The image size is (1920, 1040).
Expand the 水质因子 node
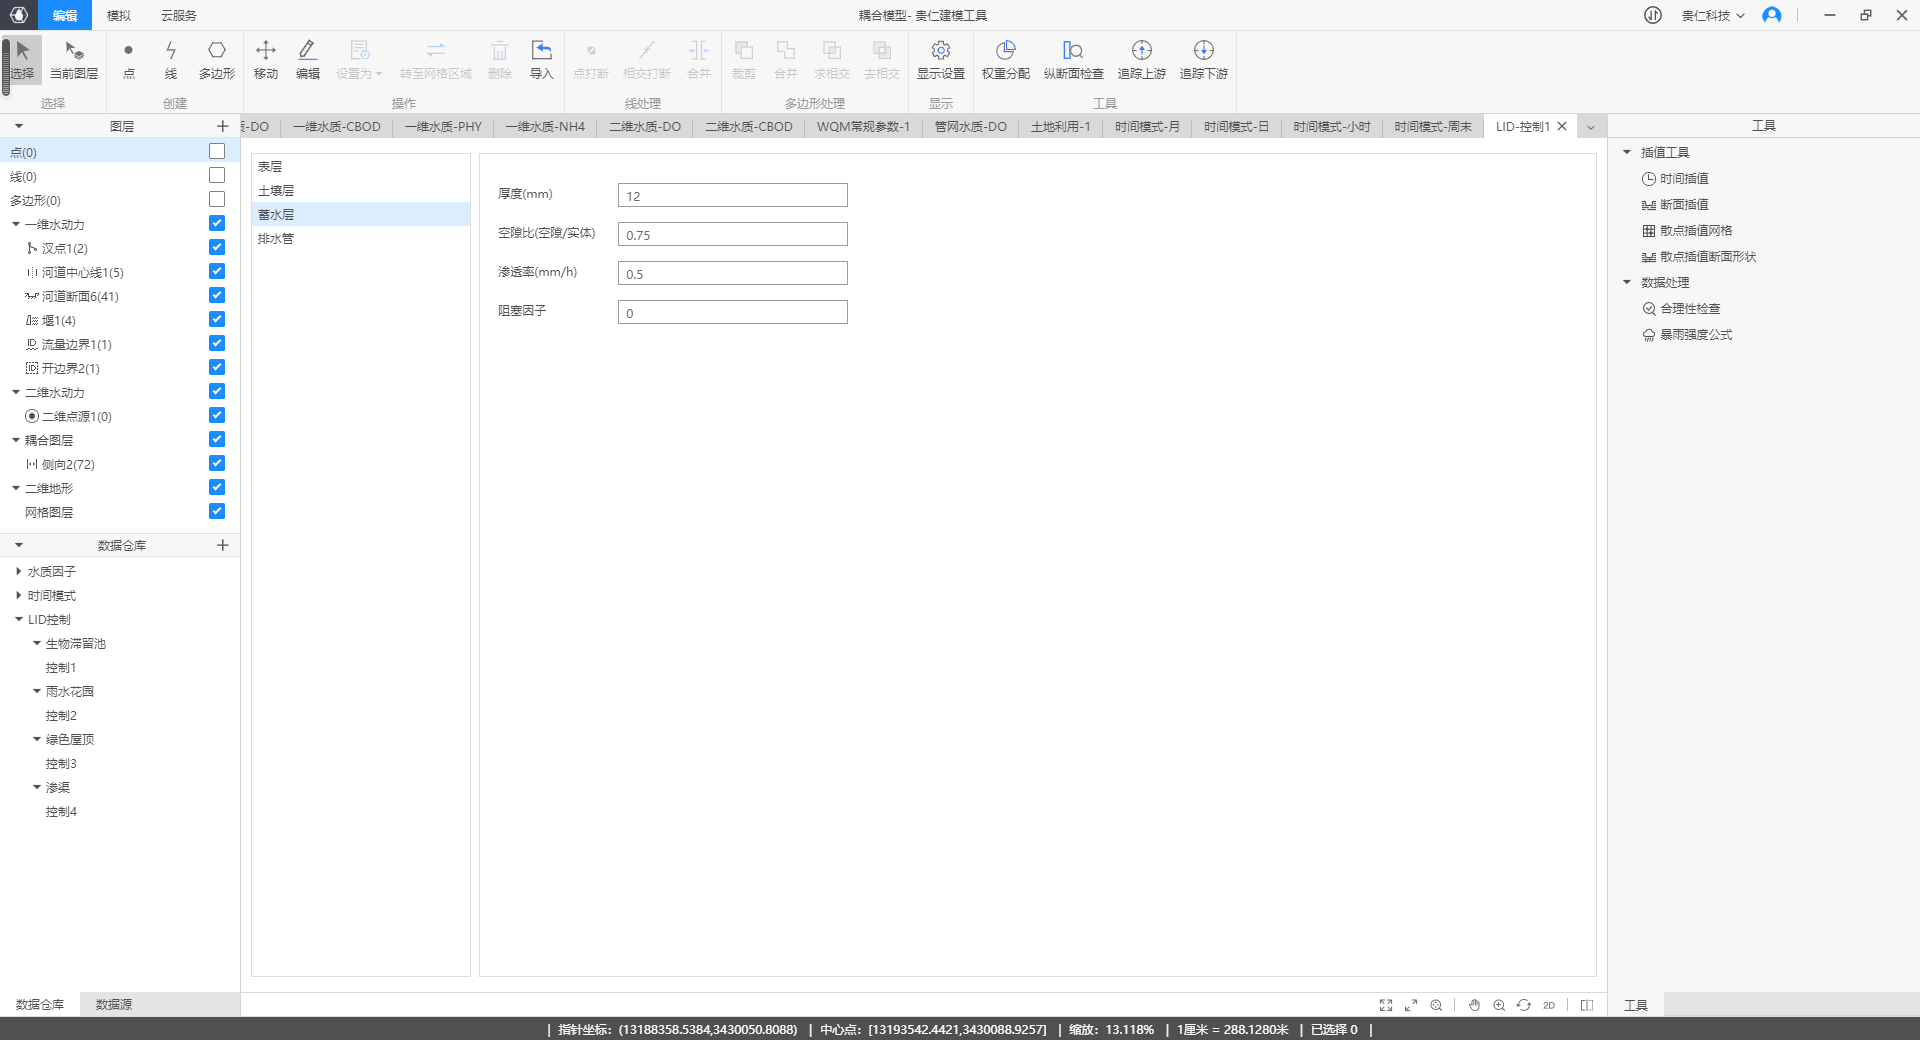point(19,571)
